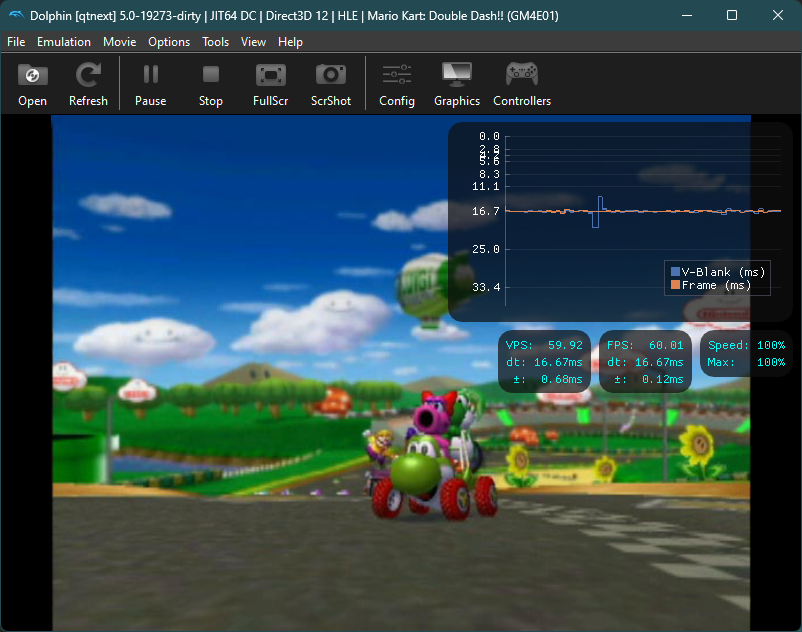The width and height of the screenshot is (802, 632).
Task: Click the VPS 59.92 readout
Action: (544, 345)
